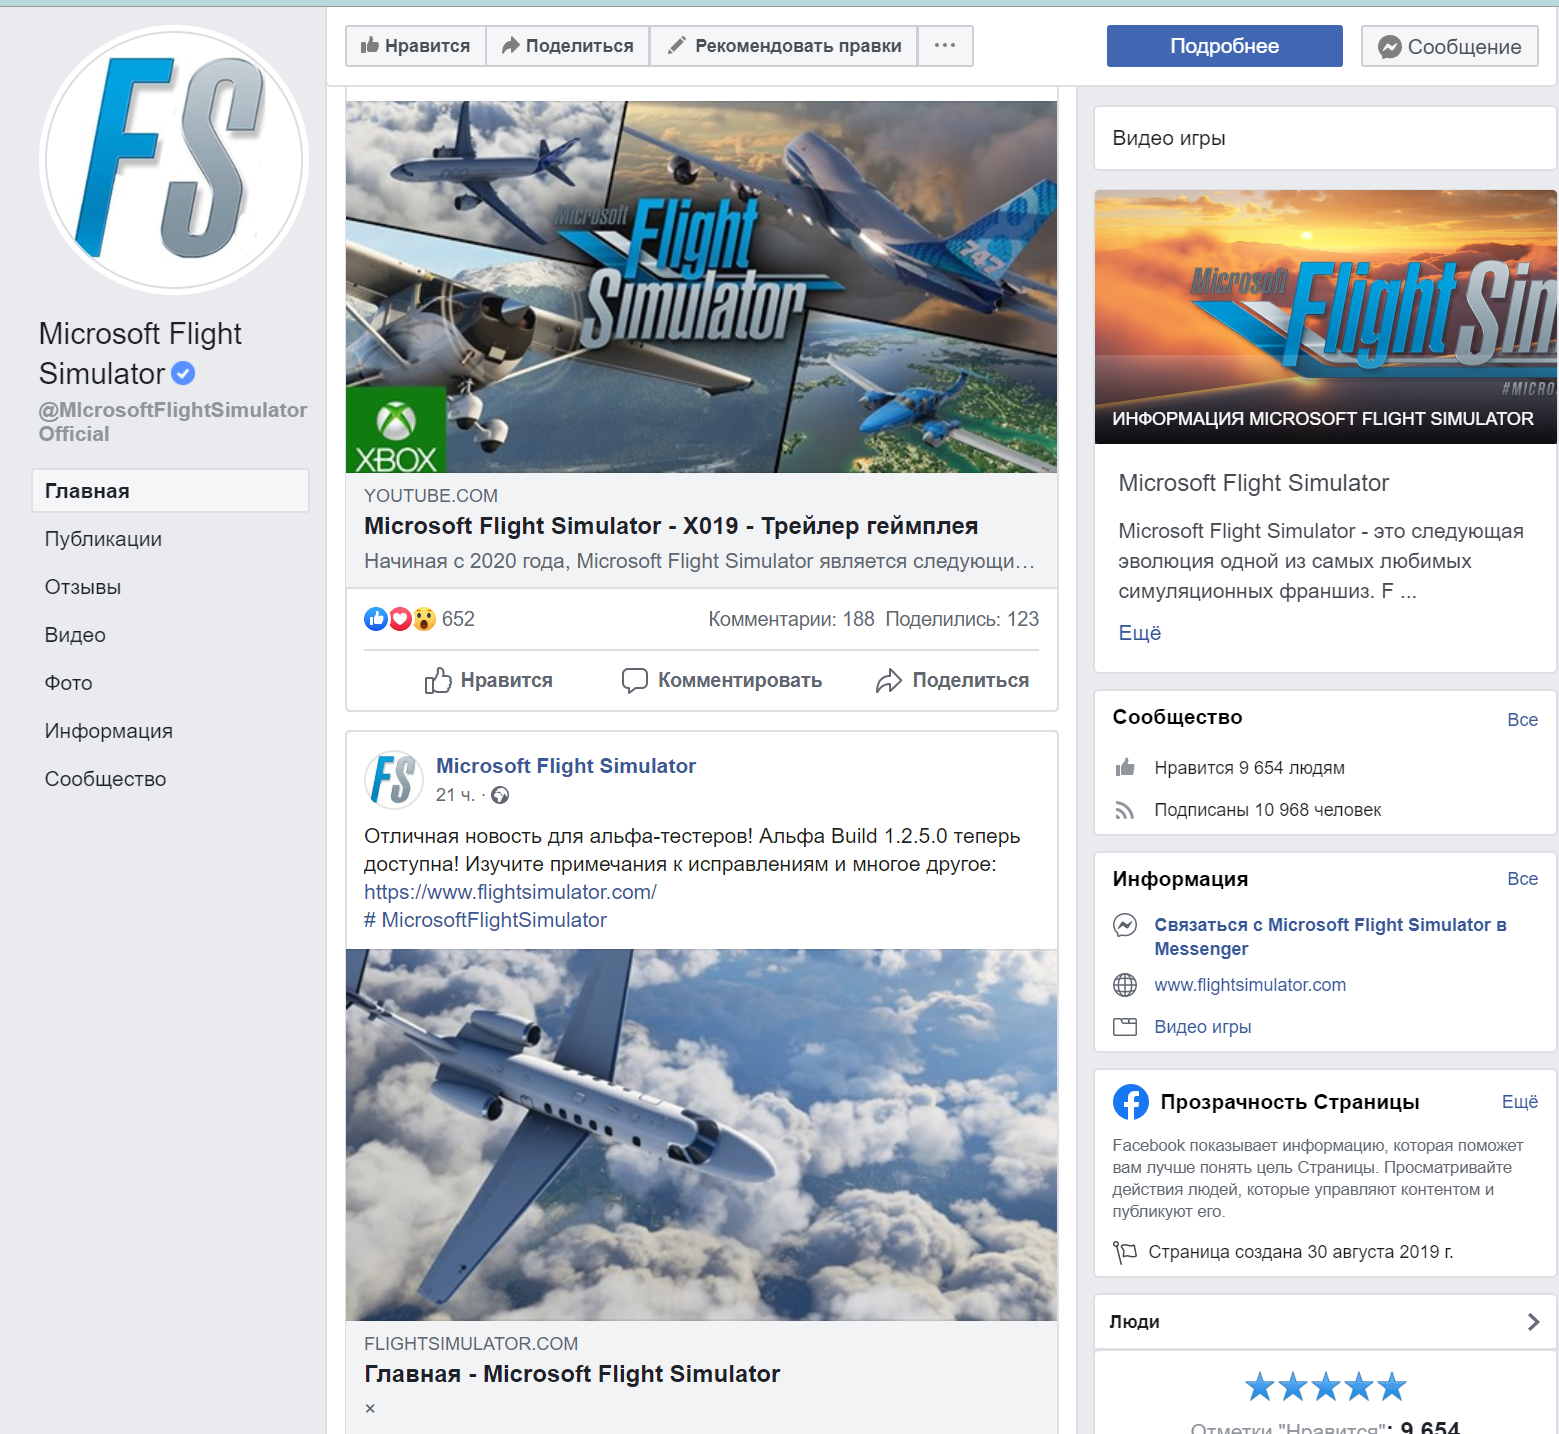Open the X019 Трейлер геймплея title link
The width and height of the screenshot is (1559, 1434).
coord(671,526)
